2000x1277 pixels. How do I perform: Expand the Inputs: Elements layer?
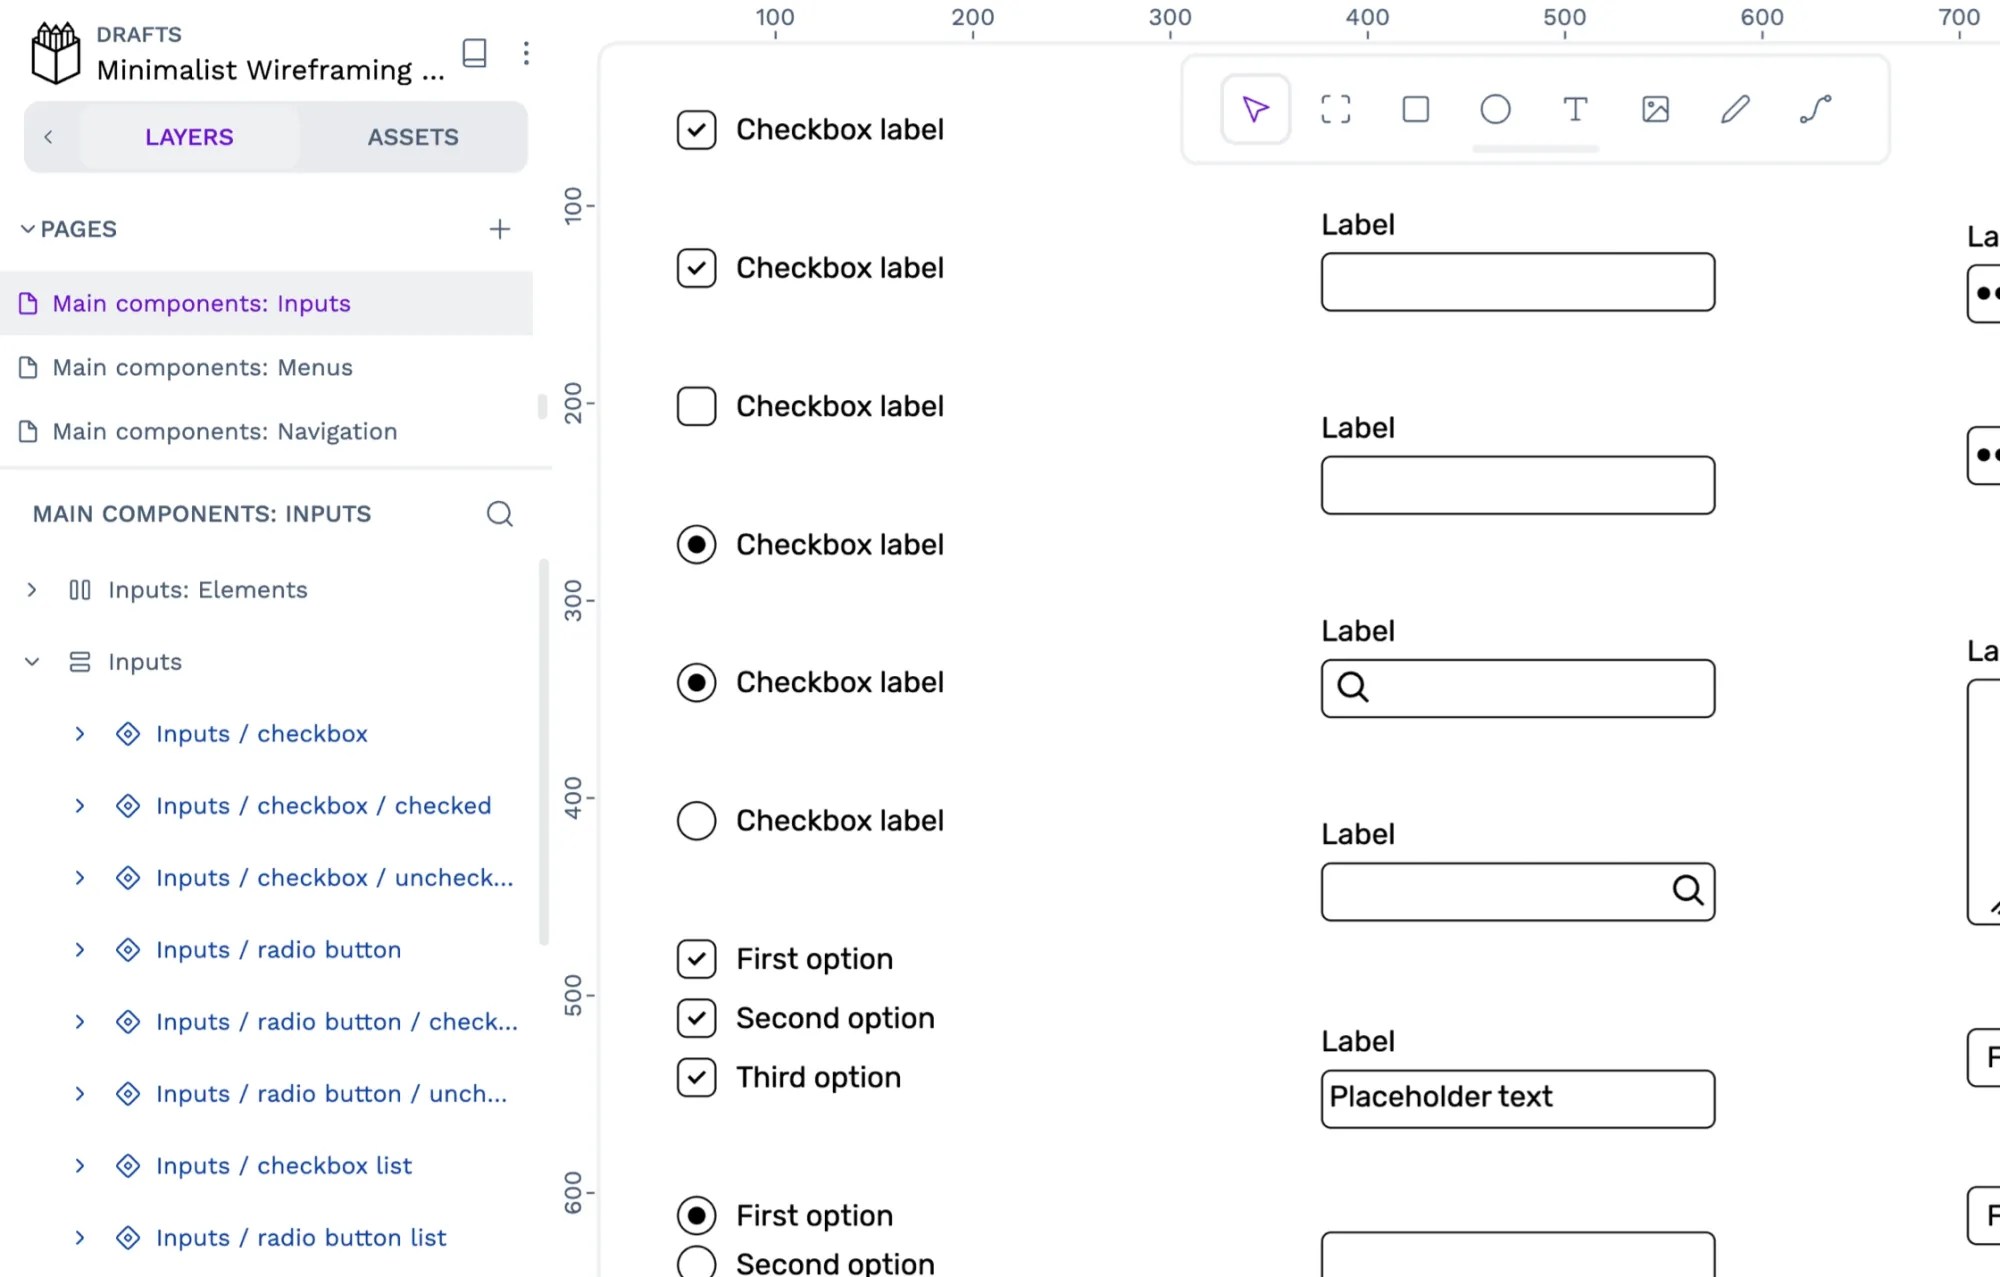click(32, 590)
